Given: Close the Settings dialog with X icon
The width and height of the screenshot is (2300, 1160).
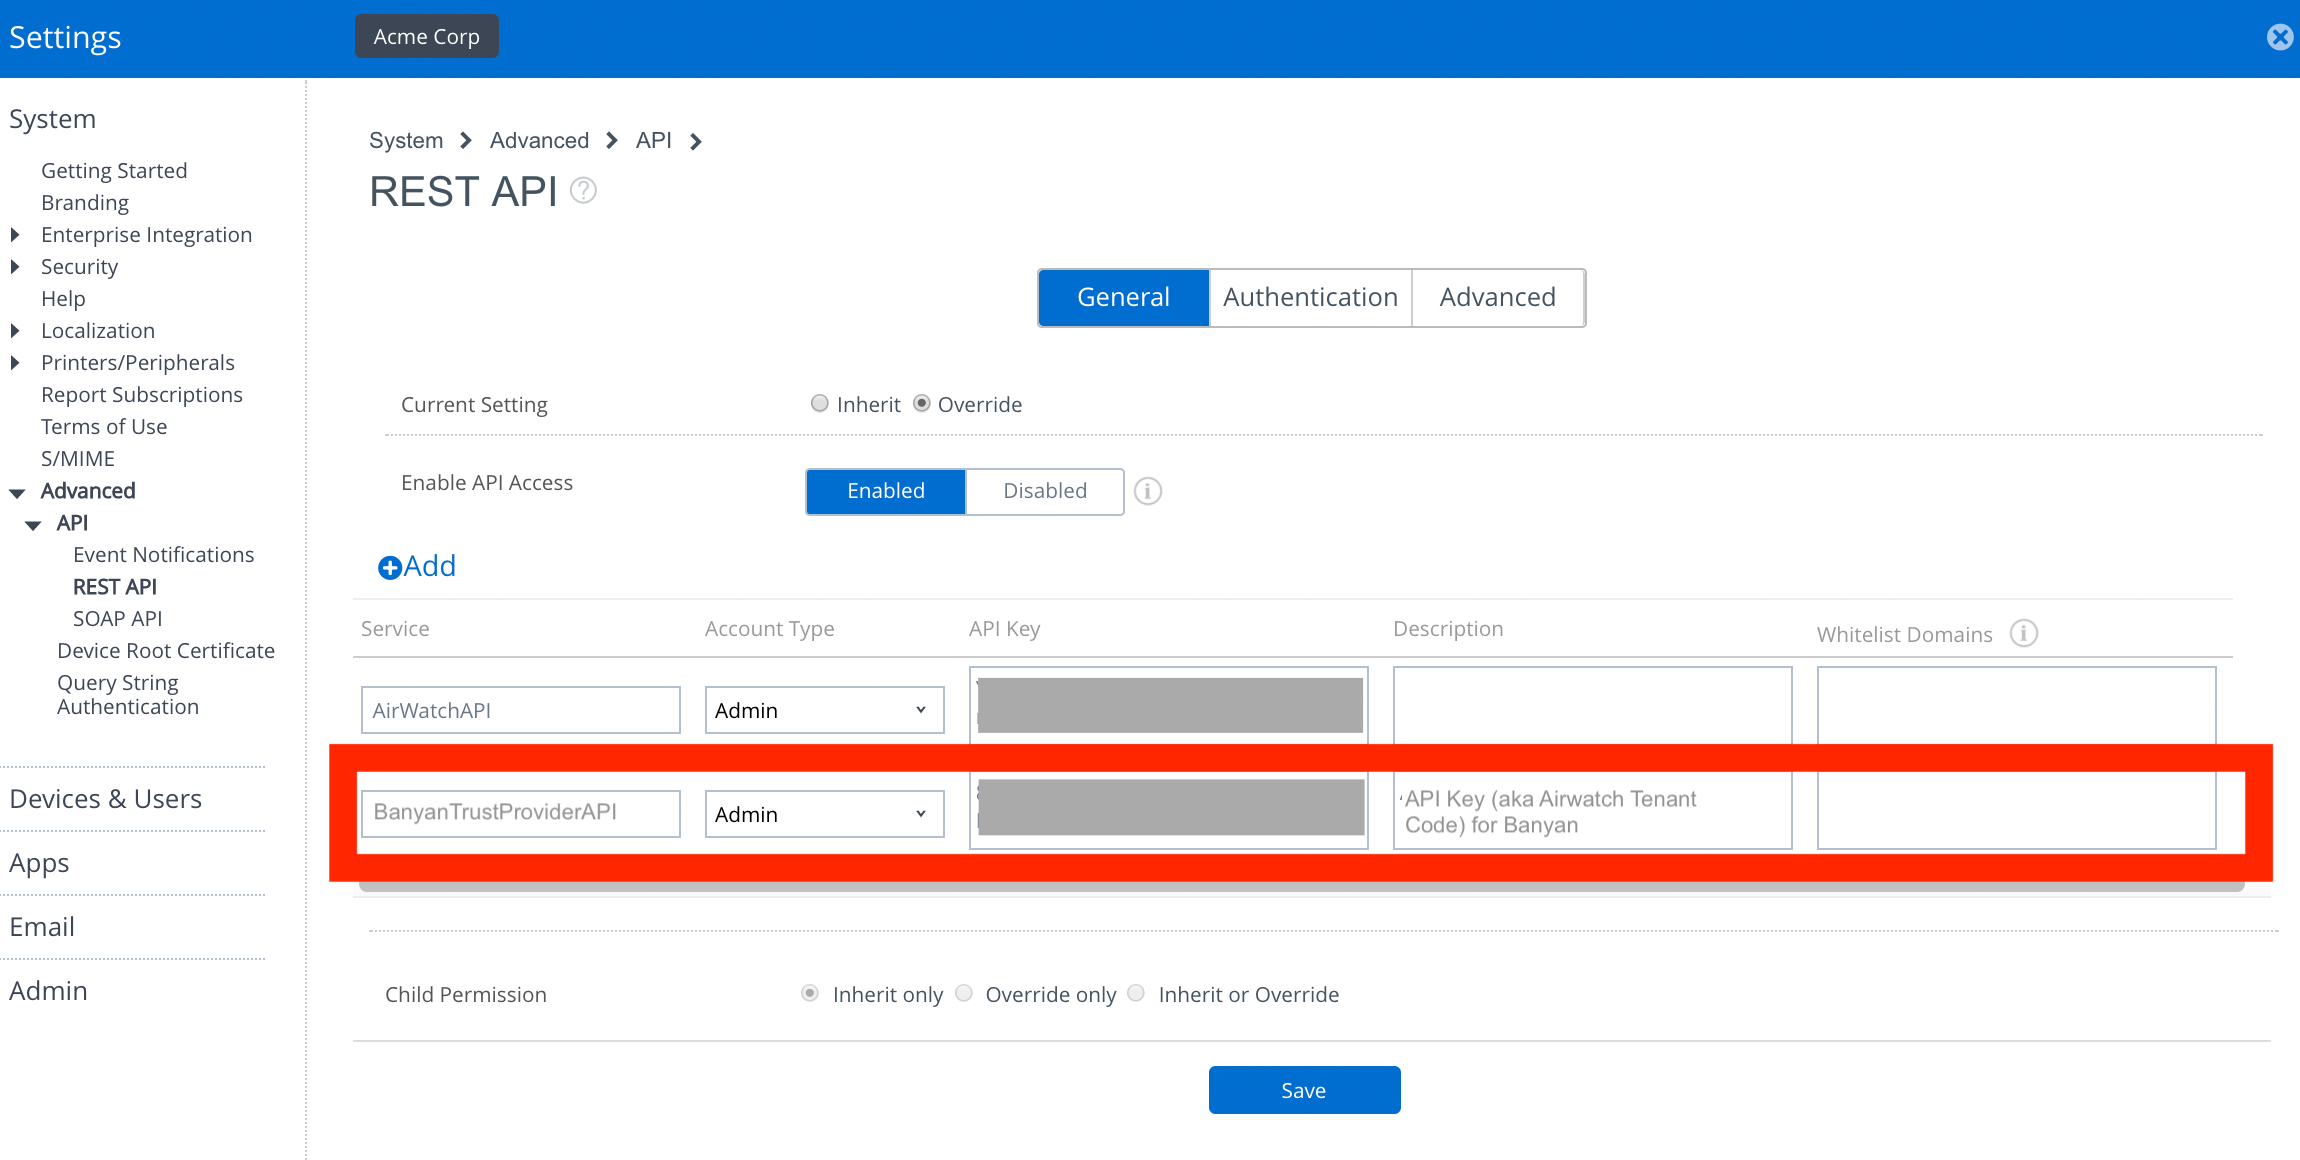Looking at the screenshot, I should point(2279,37).
